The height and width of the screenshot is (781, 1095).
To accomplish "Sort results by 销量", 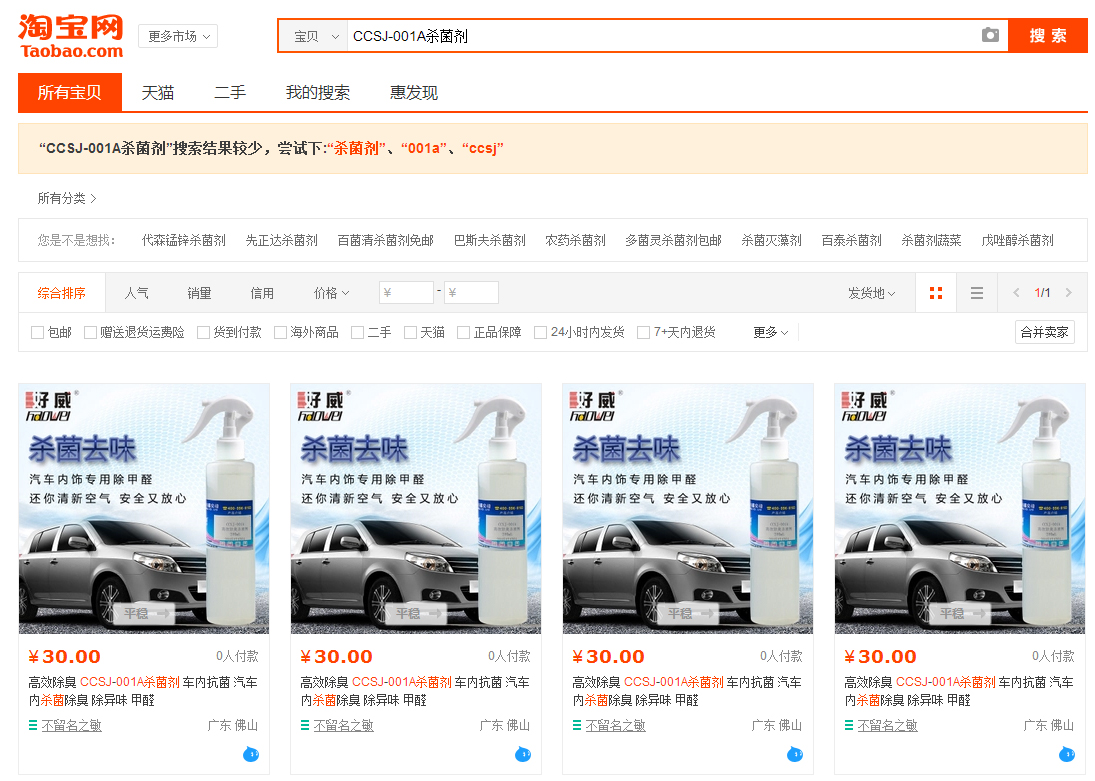I will 199,293.
